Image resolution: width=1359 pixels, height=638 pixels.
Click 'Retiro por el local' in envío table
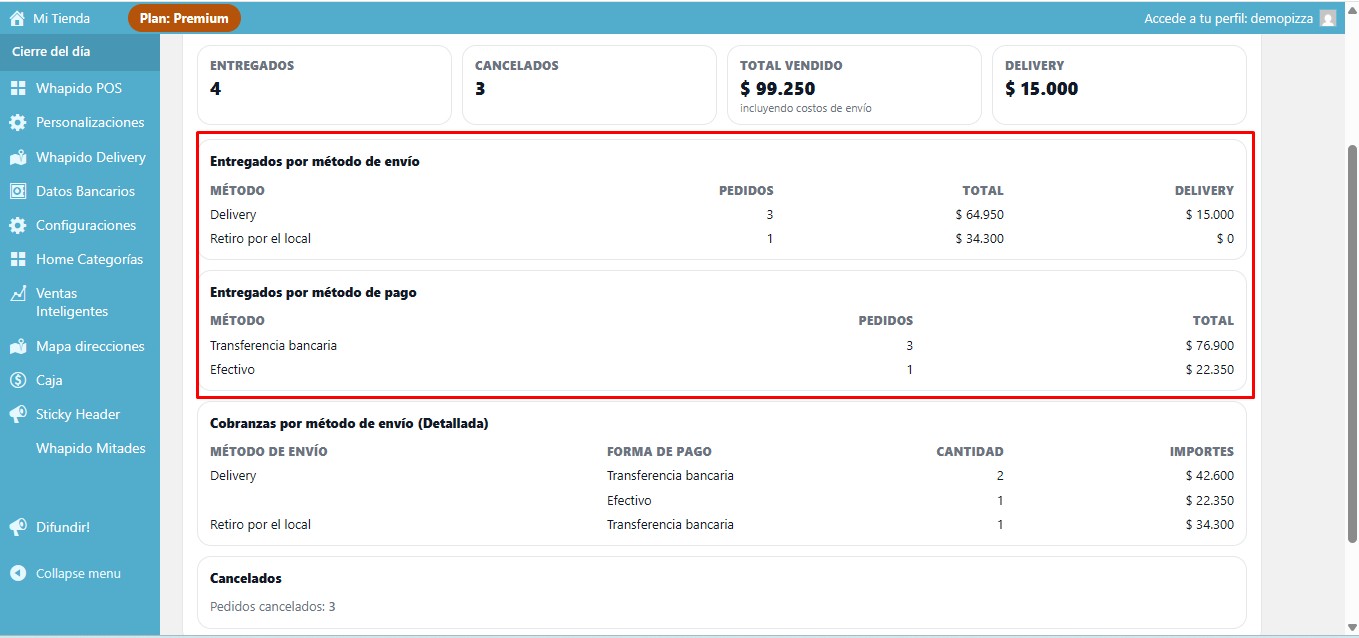[x=261, y=238]
